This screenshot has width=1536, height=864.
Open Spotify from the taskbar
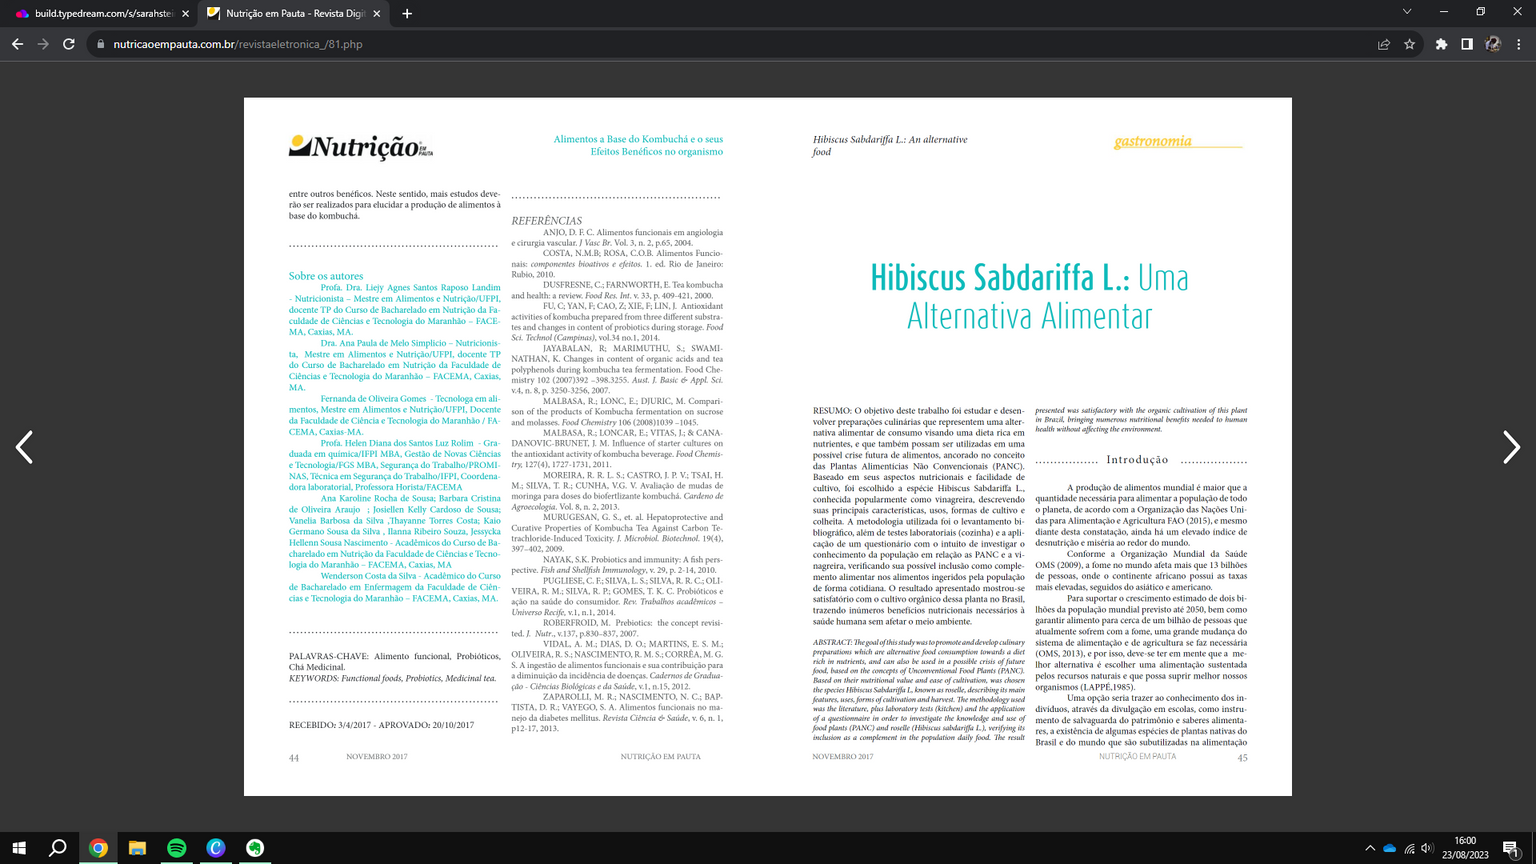pos(176,848)
